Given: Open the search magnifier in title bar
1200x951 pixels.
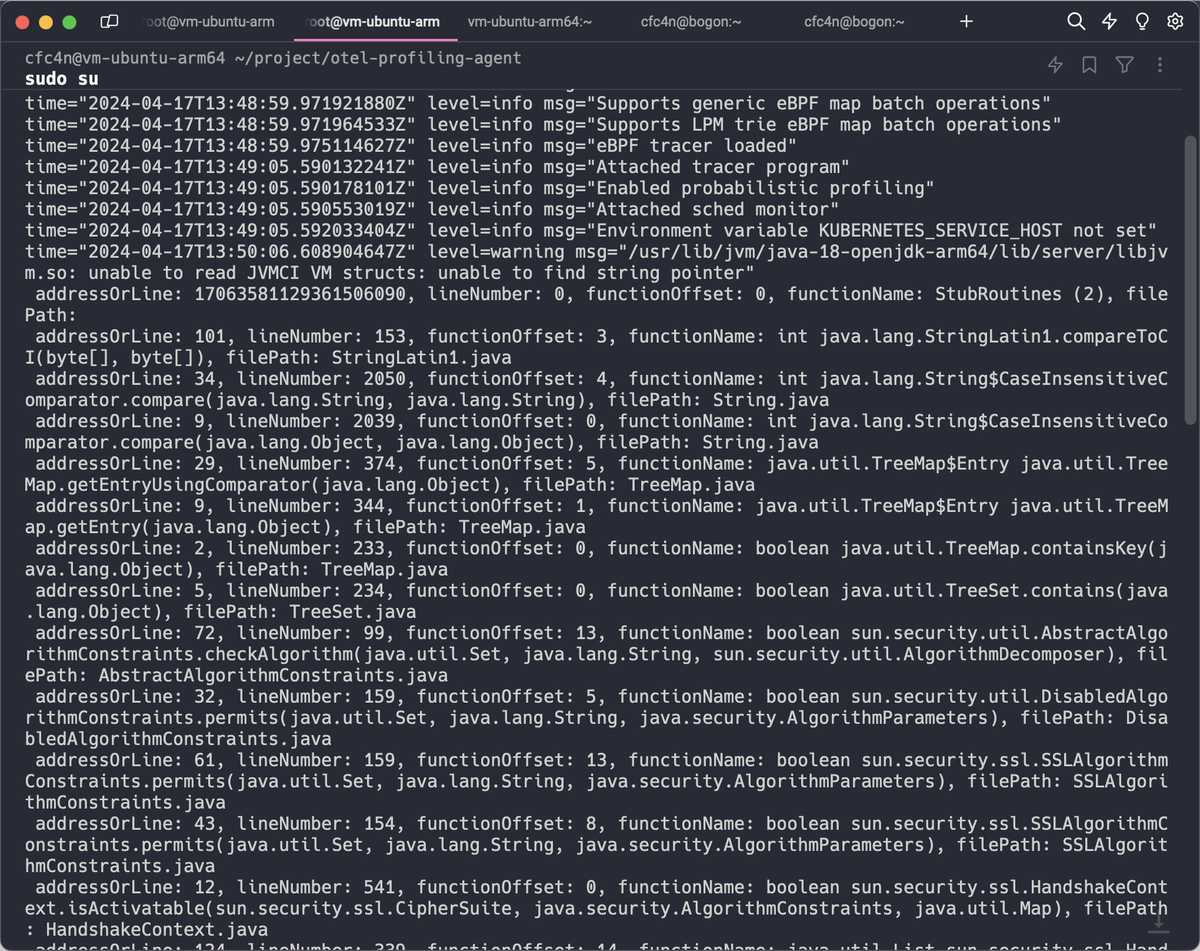Looking at the screenshot, I should pos(1076,21).
